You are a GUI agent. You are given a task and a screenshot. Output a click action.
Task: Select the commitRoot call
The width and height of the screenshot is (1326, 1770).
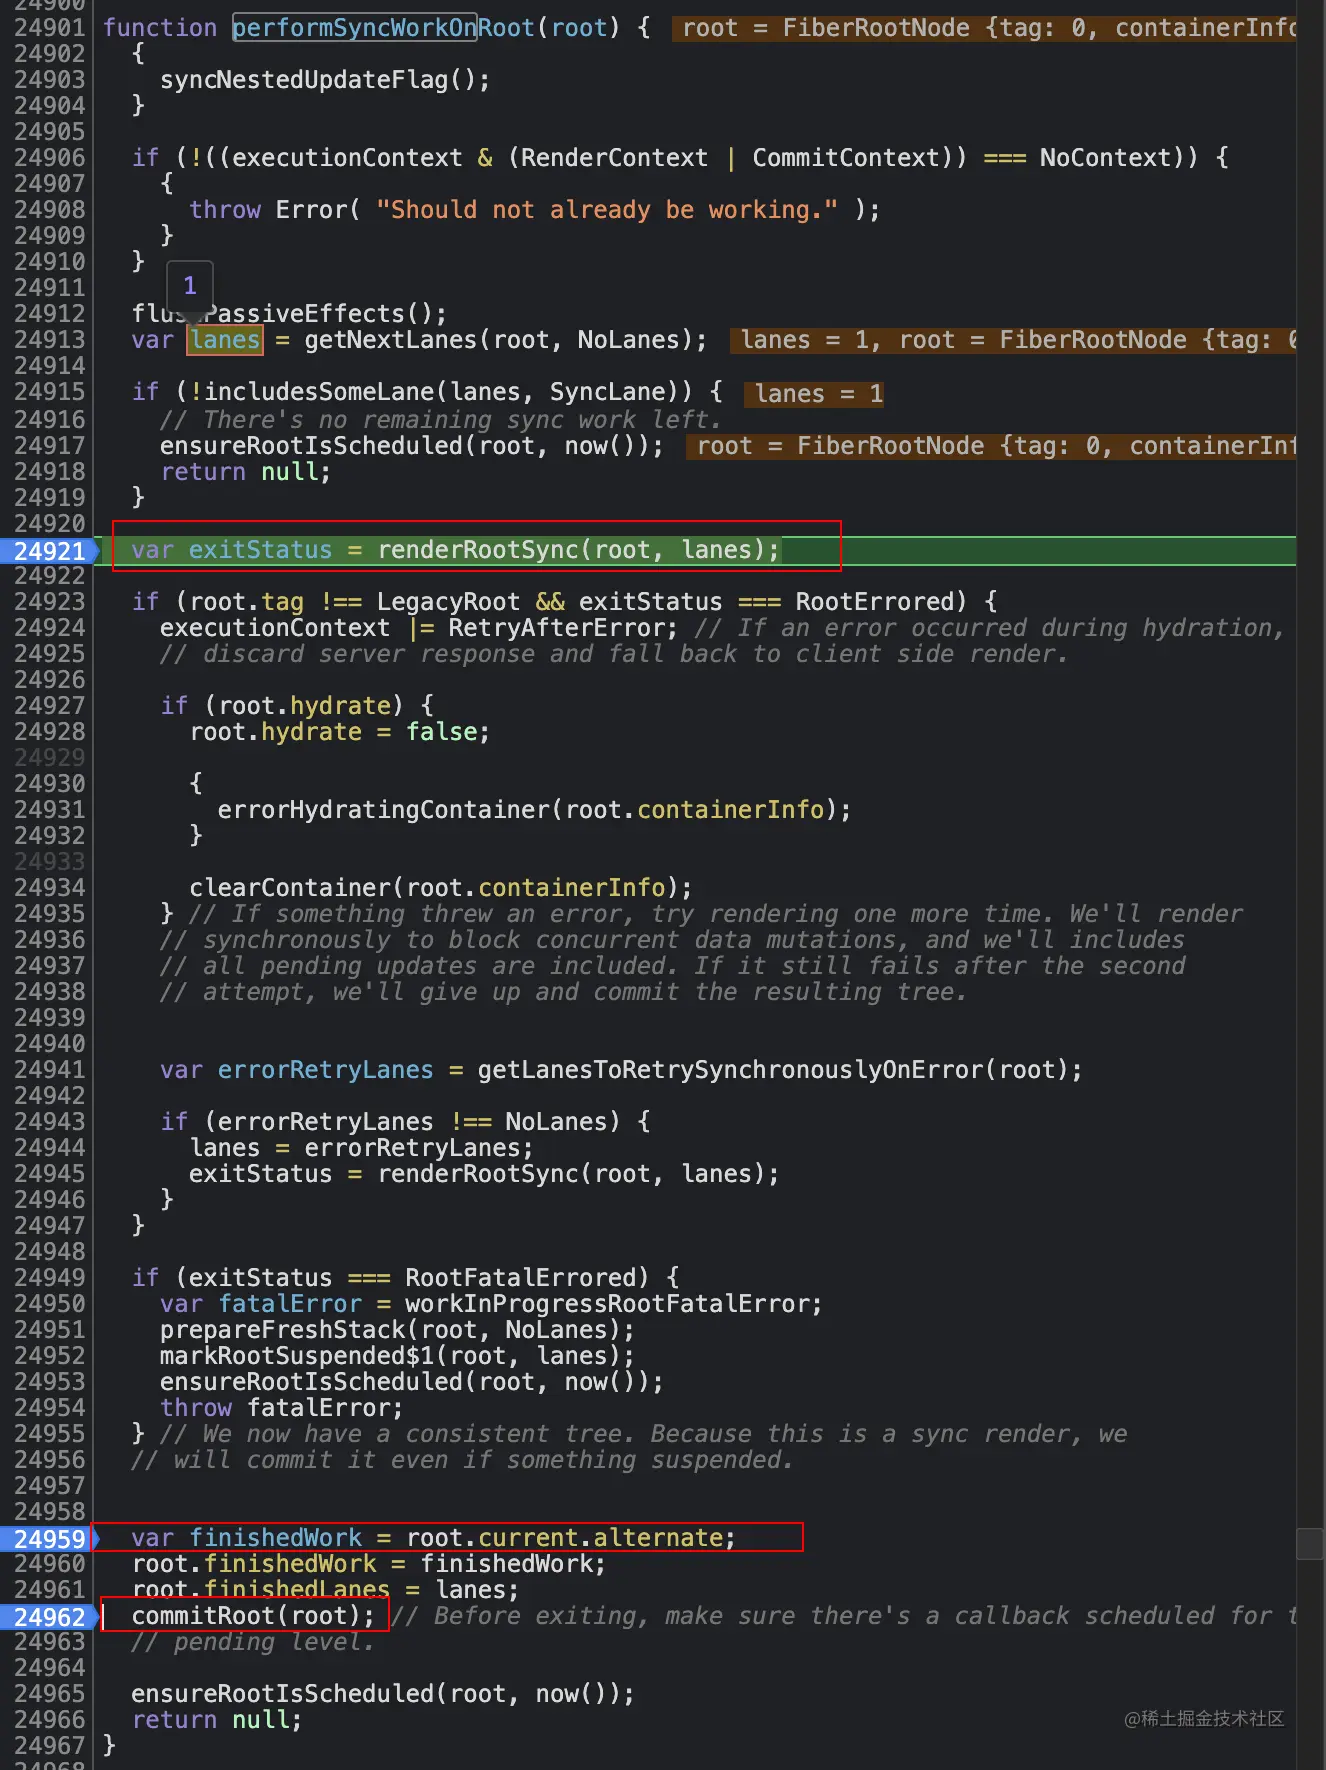click(203, 1616)
